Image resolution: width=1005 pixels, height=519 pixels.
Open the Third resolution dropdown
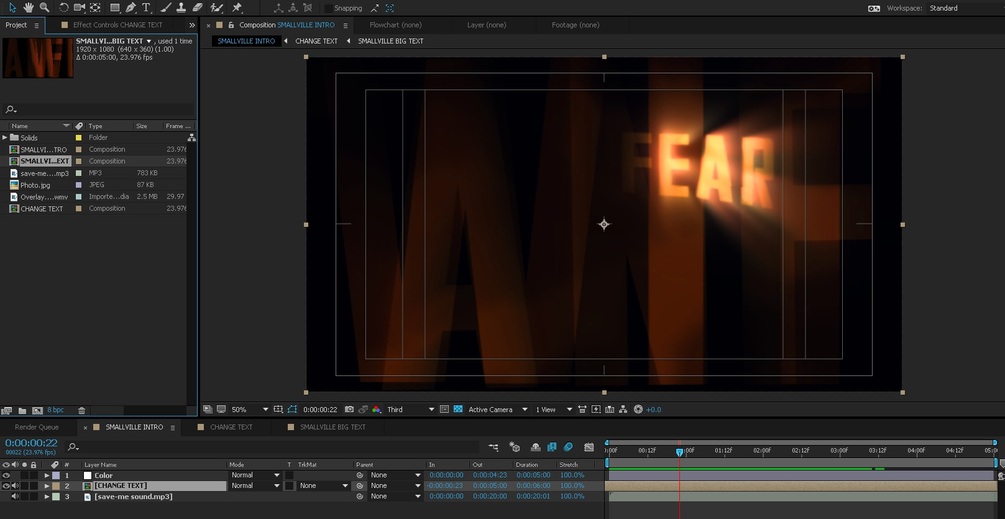click(x=411, y=409)
